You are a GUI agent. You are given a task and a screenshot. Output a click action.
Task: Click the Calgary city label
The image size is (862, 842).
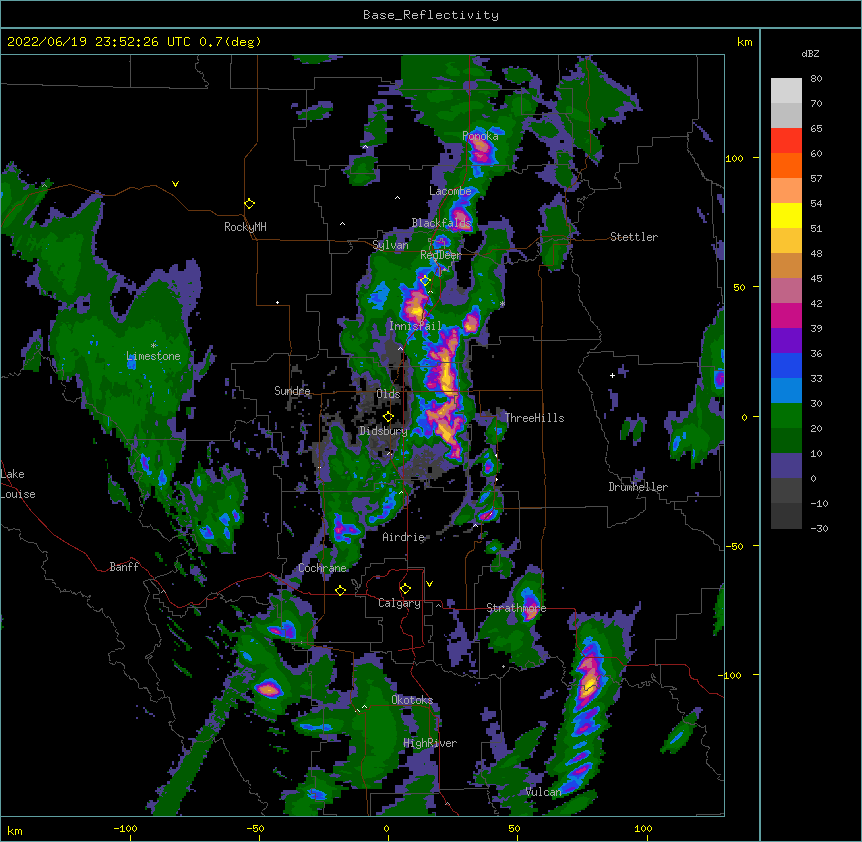[399, 603]
